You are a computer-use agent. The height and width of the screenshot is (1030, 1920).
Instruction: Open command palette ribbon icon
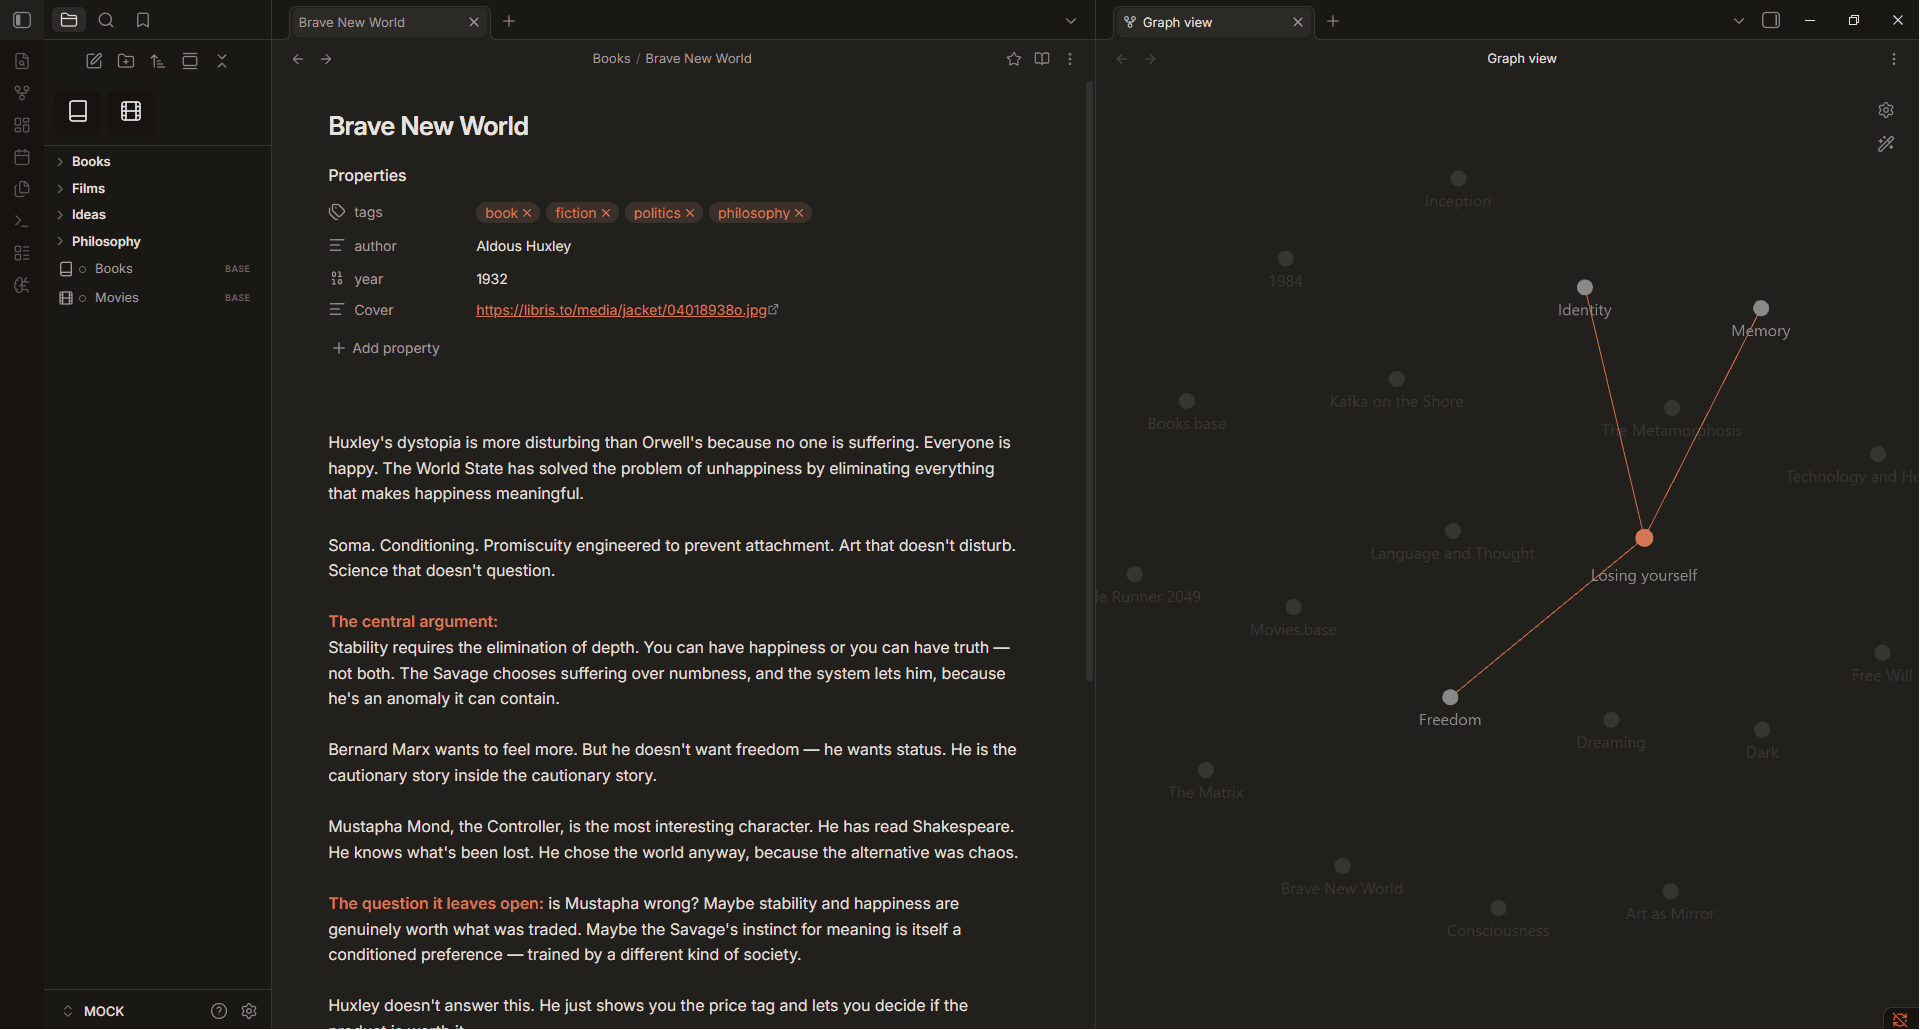coord(22,221)
